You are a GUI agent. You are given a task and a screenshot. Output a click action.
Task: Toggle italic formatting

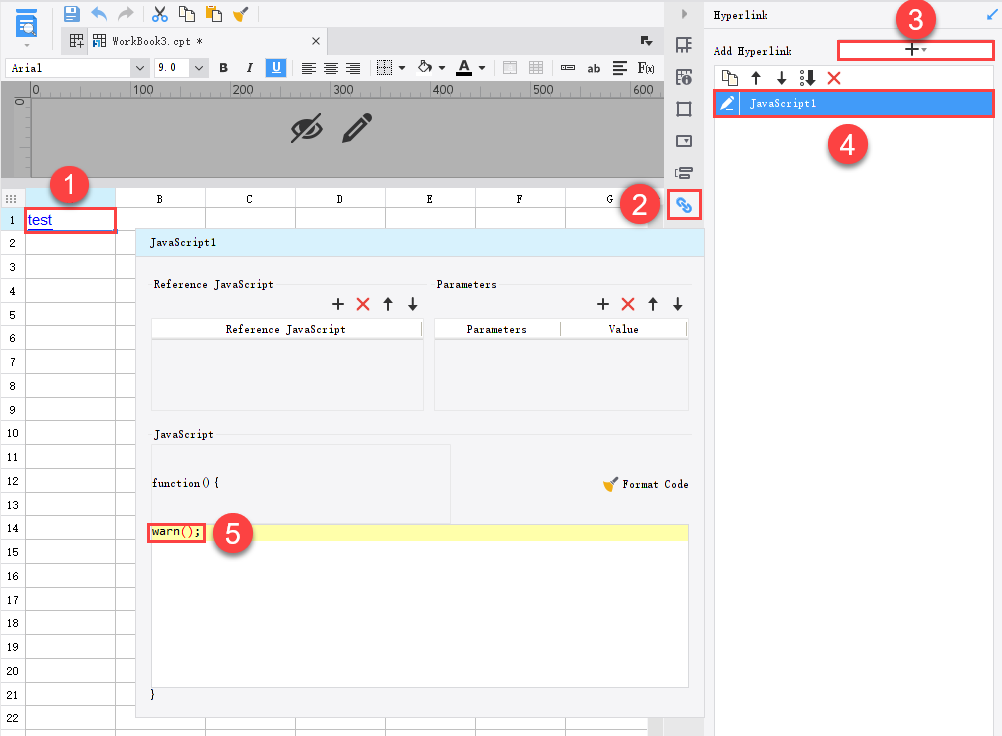248,68
